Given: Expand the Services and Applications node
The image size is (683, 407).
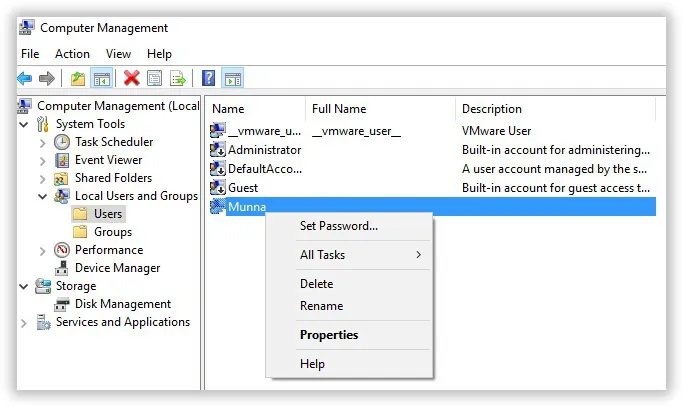Looking at the screenshot, I should [24, 322].
